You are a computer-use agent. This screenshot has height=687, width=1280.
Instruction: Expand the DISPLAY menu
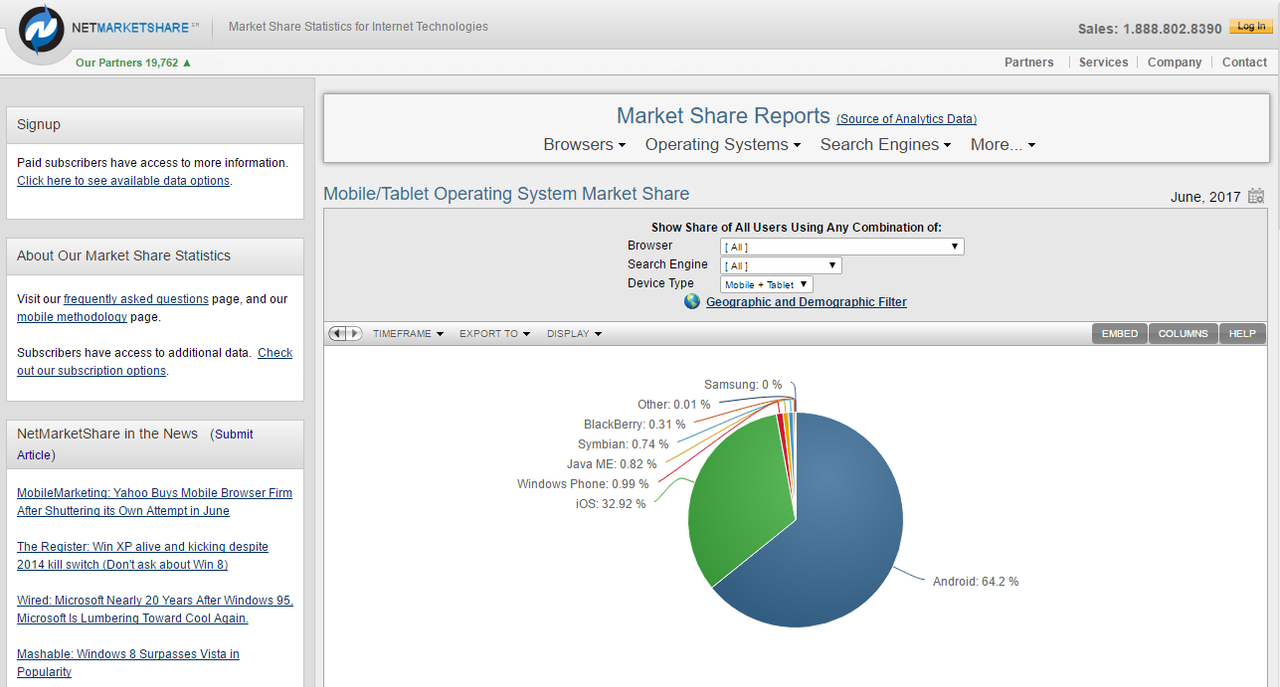click(574, 334)
